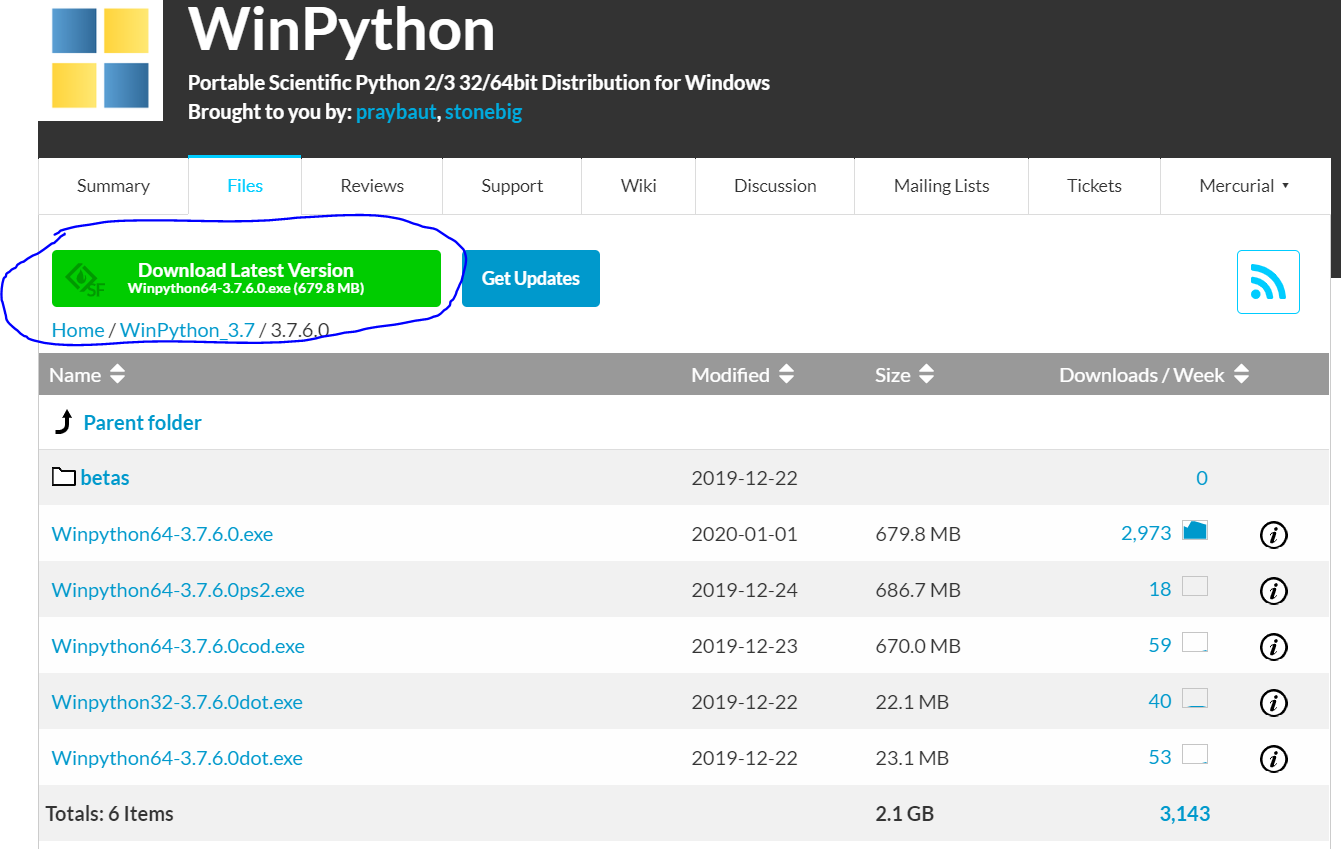Sort by Downloads / Week
Image resolution: width=1341 pixels, height=849 pixels.
point(1152,374)
